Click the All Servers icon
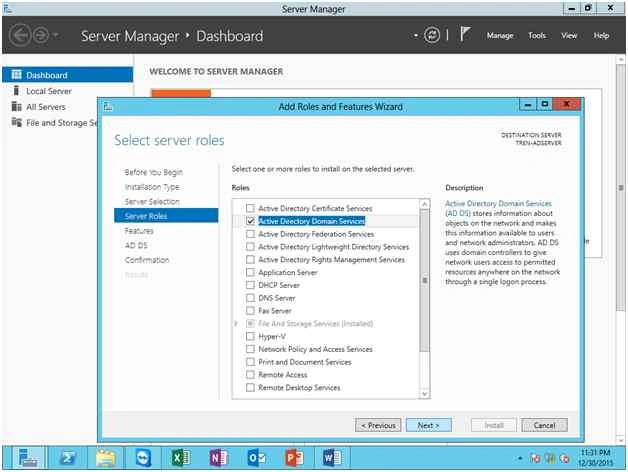The image size is (628, 472). click(16, 107)
